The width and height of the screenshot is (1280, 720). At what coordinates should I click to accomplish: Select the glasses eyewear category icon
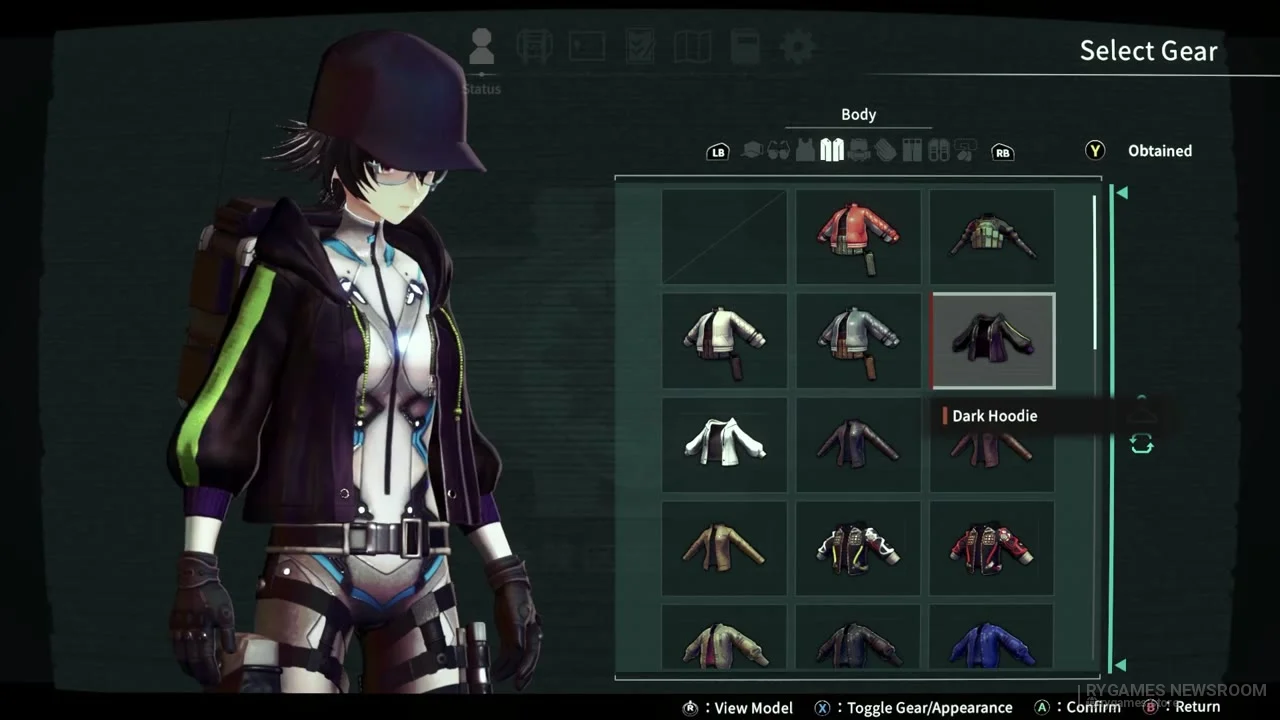(x=779, y=151)
